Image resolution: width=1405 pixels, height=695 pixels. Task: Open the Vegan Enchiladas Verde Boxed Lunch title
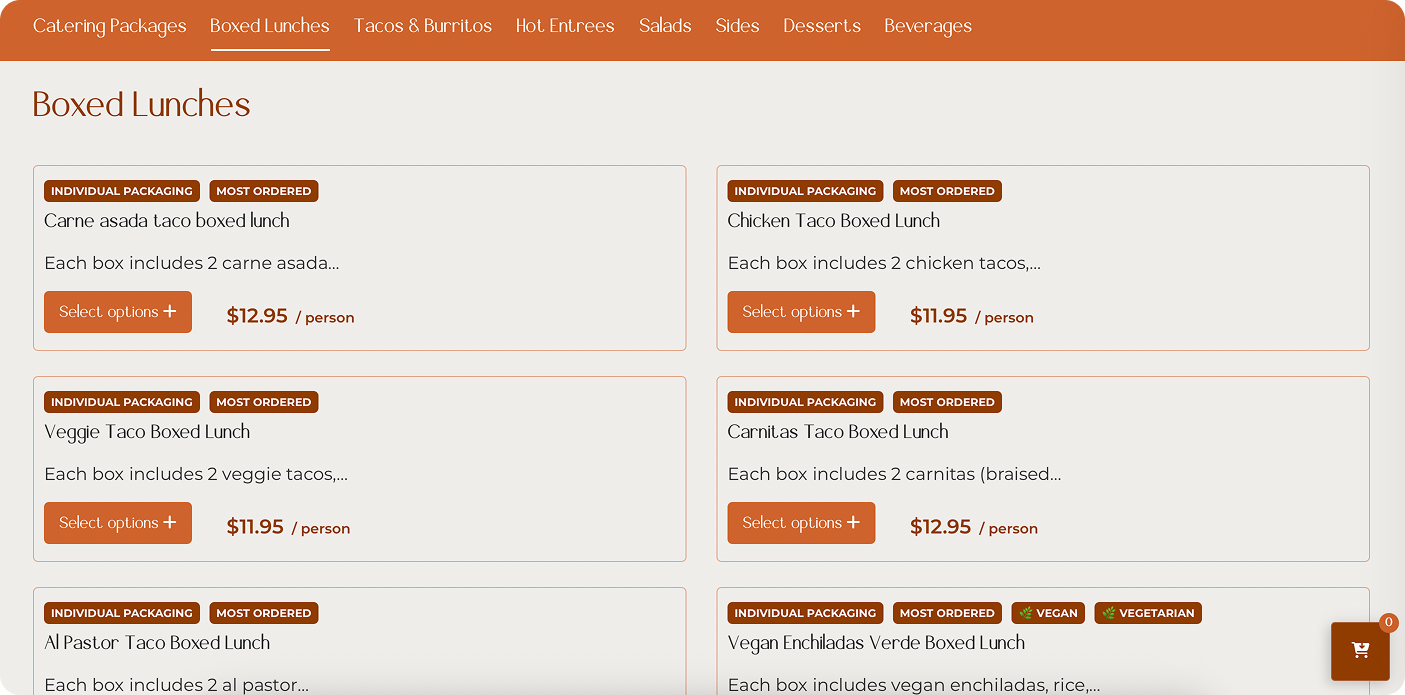(875, 643)
